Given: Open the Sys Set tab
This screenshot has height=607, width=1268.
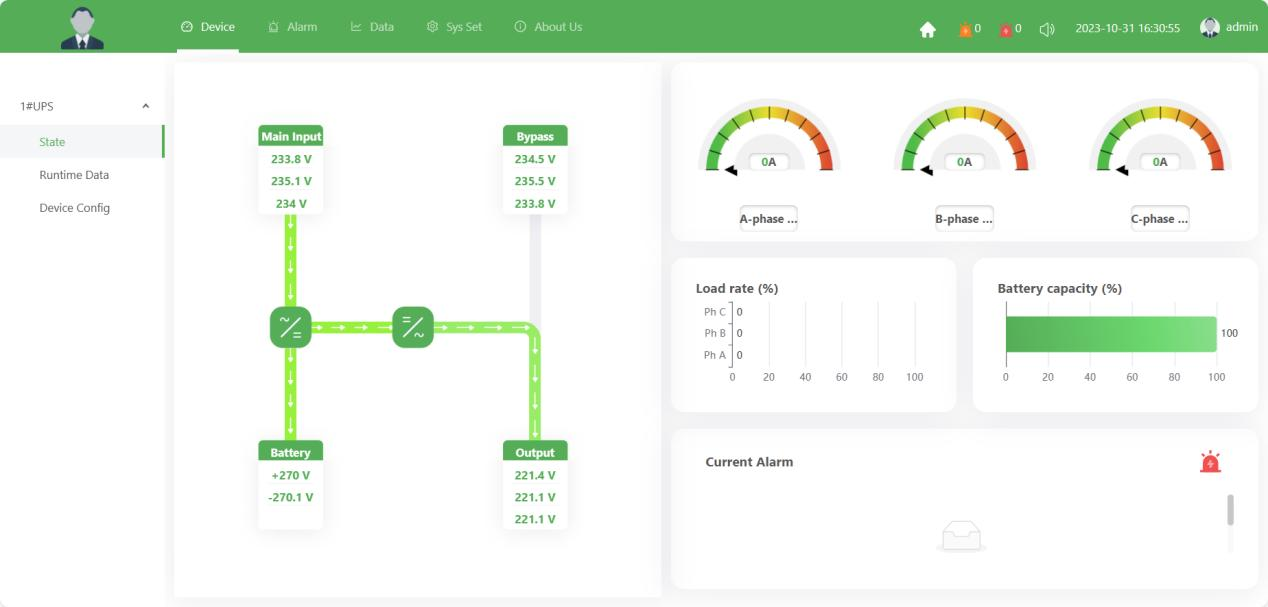Looking at the screenshot, I should tap(454, 27).
